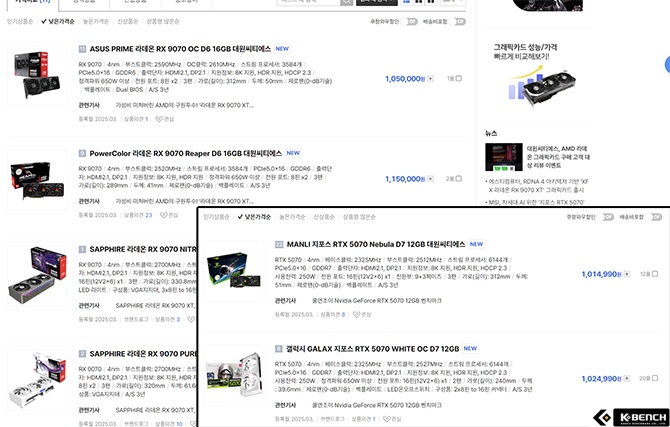Open SAPPHIRE 라데온 RX 9070 PURE title
This screenshot has height=427, width=670.
143,354
